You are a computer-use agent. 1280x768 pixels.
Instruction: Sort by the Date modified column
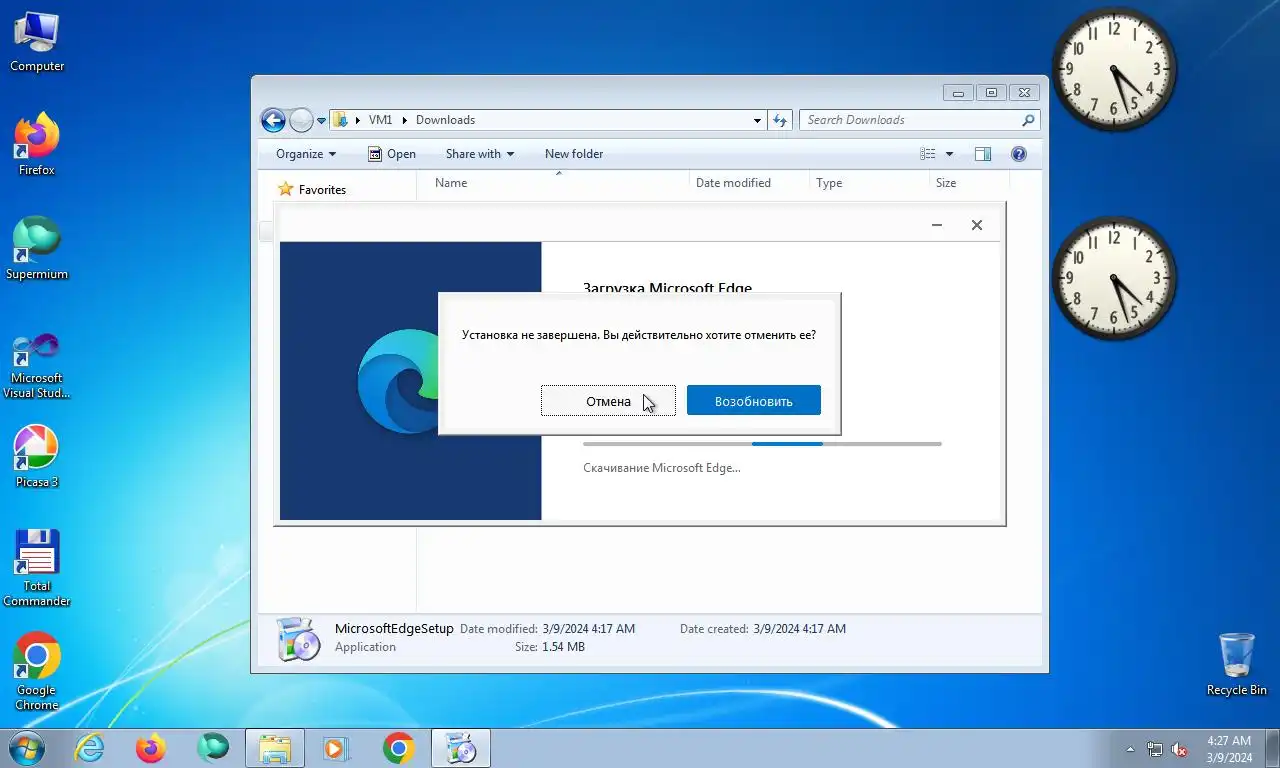click(x=749, y=183)
